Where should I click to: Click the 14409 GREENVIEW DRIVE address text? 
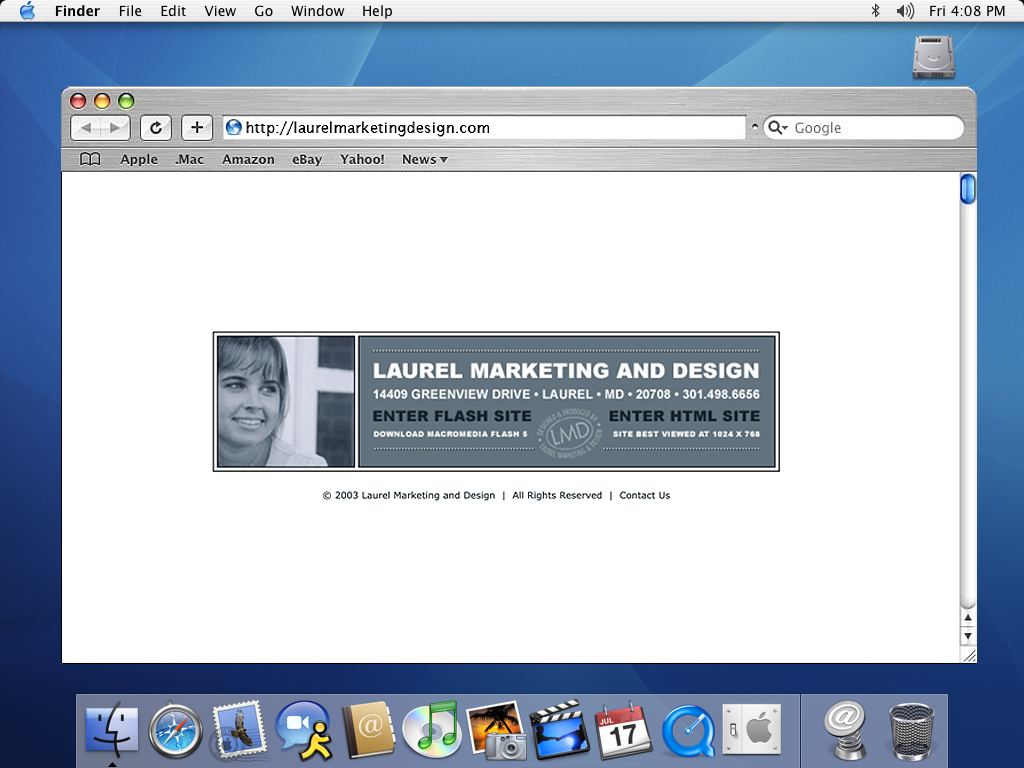451,394
